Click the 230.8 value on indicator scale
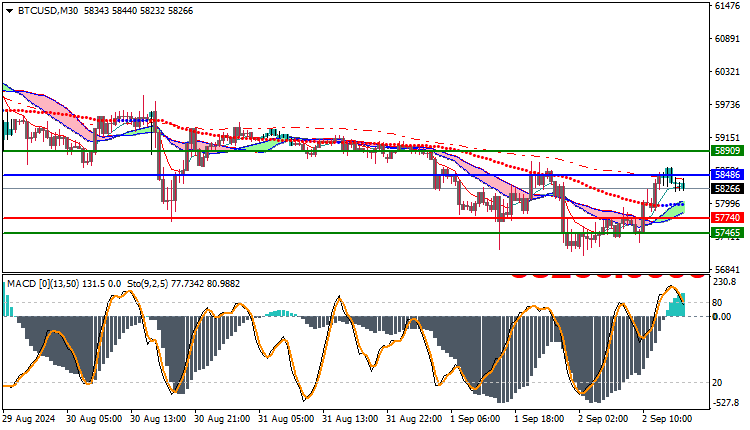 pyautogui.click(x=725, y=282)
